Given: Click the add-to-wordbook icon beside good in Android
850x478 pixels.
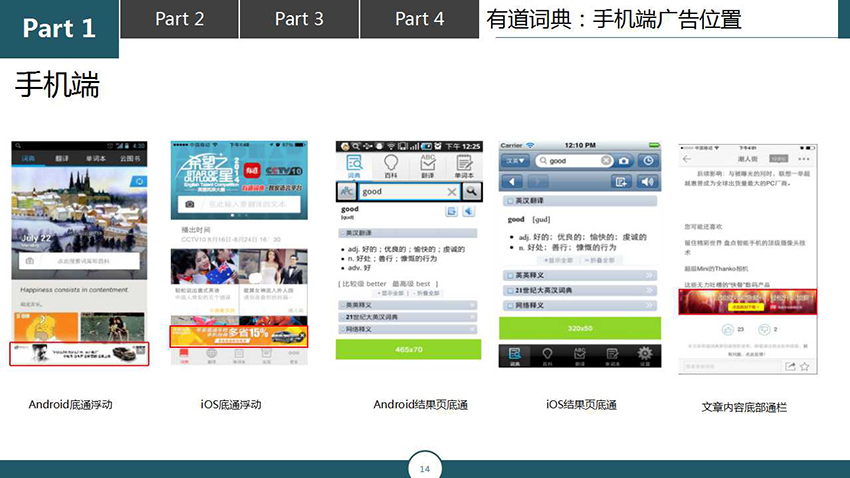Looking at the screenshot, I should 452,211.
